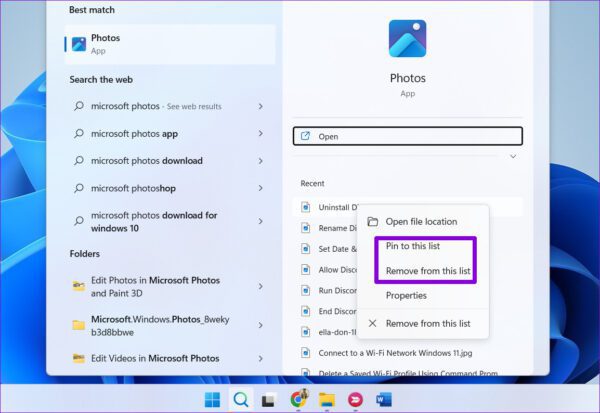The image size is (600, 413).
Task: Click the X icon beside Remove from this list
Action: click(x=372, y=323)
